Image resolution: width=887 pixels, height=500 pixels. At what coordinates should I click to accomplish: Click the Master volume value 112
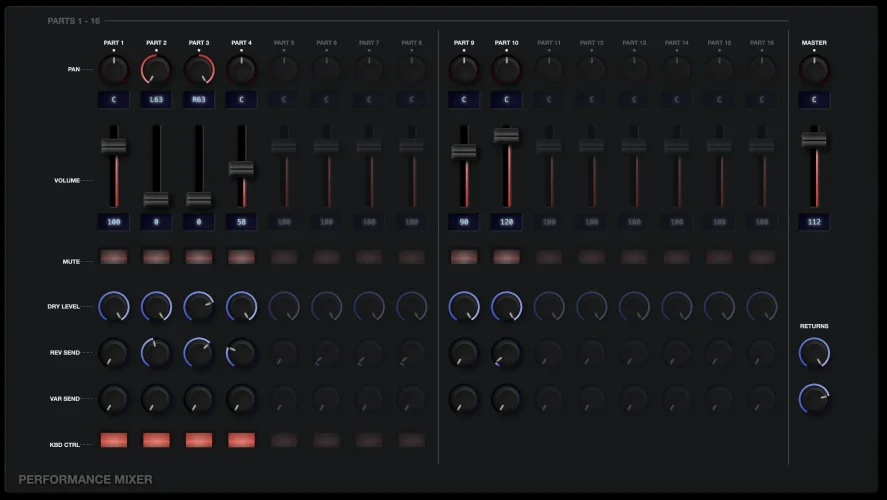pos(814,221)
